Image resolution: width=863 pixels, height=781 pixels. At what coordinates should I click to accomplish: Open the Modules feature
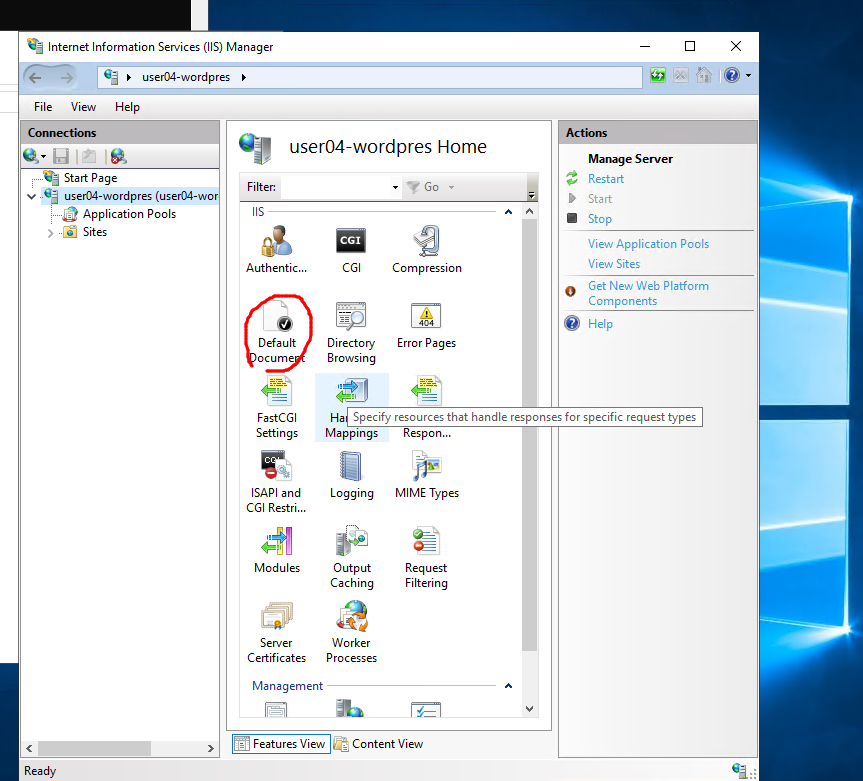tap(277, 550)
